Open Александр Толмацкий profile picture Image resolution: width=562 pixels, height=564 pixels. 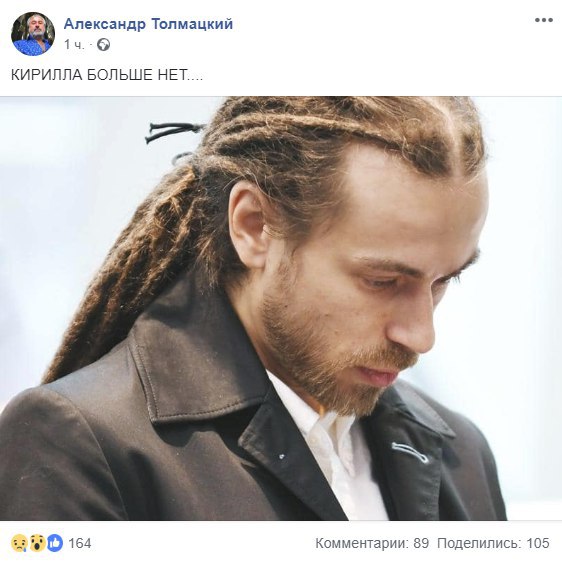[x=33, y=34]
